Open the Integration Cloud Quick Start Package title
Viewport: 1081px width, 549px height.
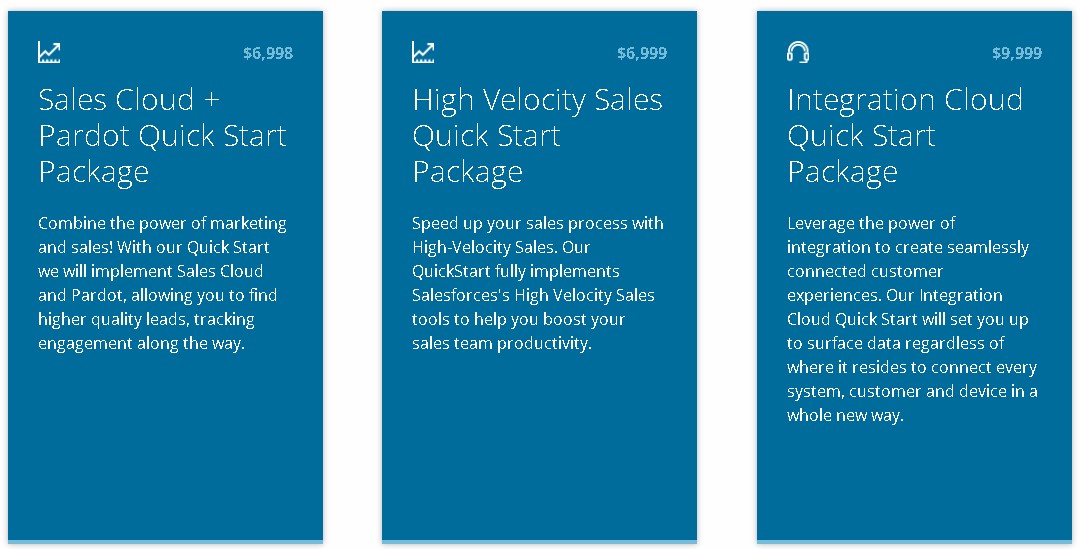[x=905, y=135]
